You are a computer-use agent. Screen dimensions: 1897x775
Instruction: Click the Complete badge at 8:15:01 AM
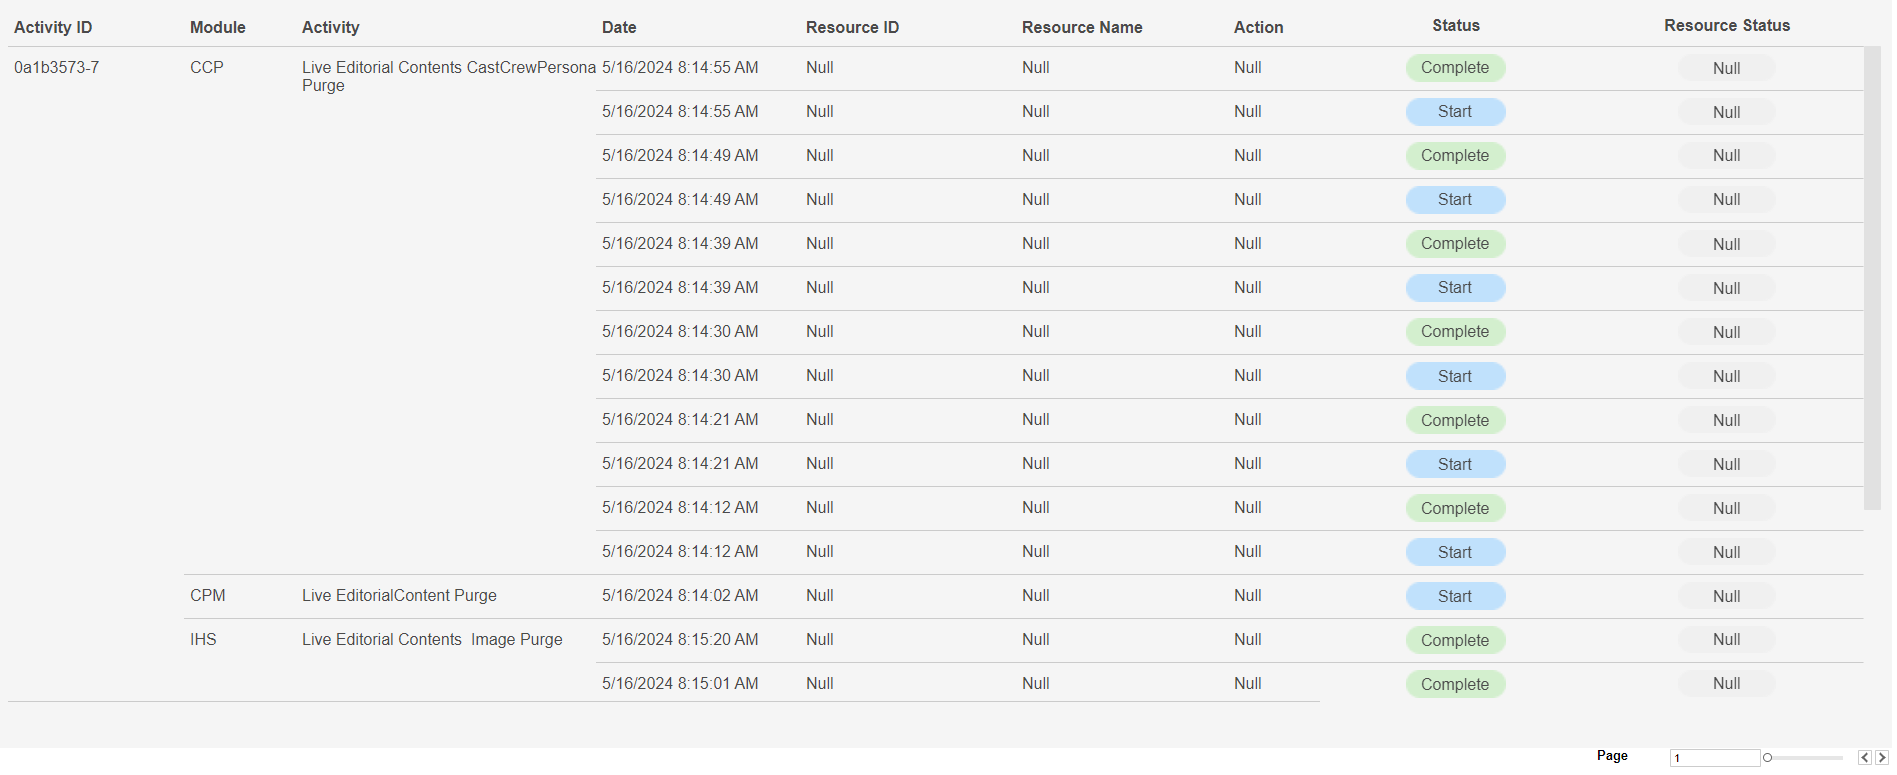click(1455, 684)
